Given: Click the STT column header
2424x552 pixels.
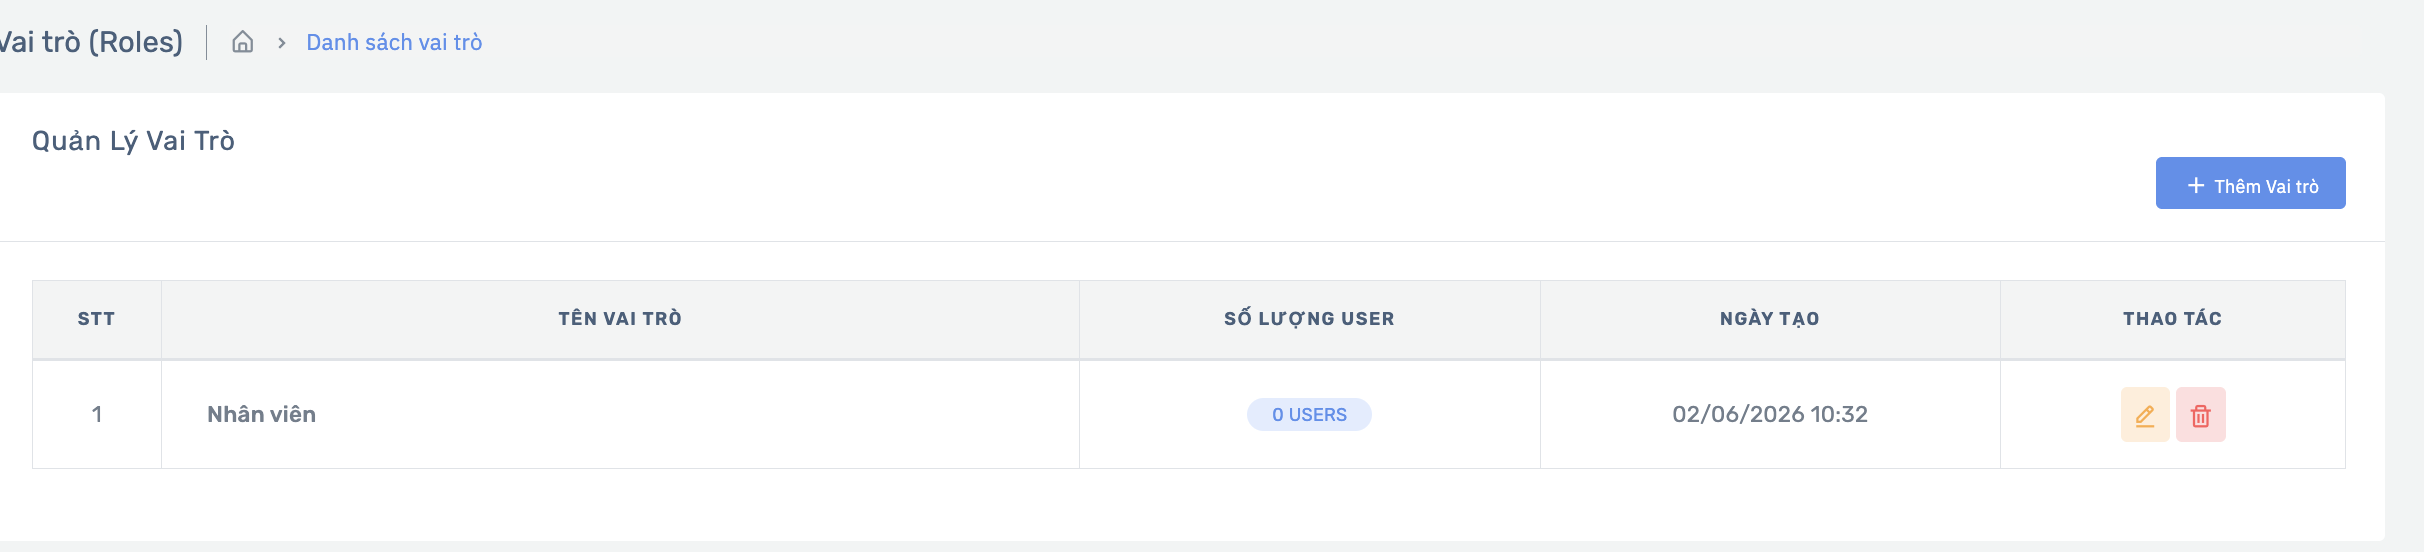Looking at the screenshot, I should pyautogui.click(x=96, y=319).
